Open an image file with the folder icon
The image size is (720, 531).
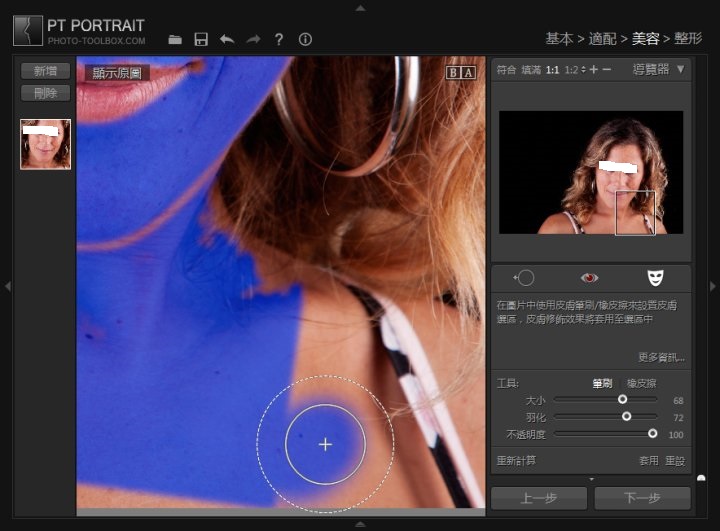pos(175,40)
